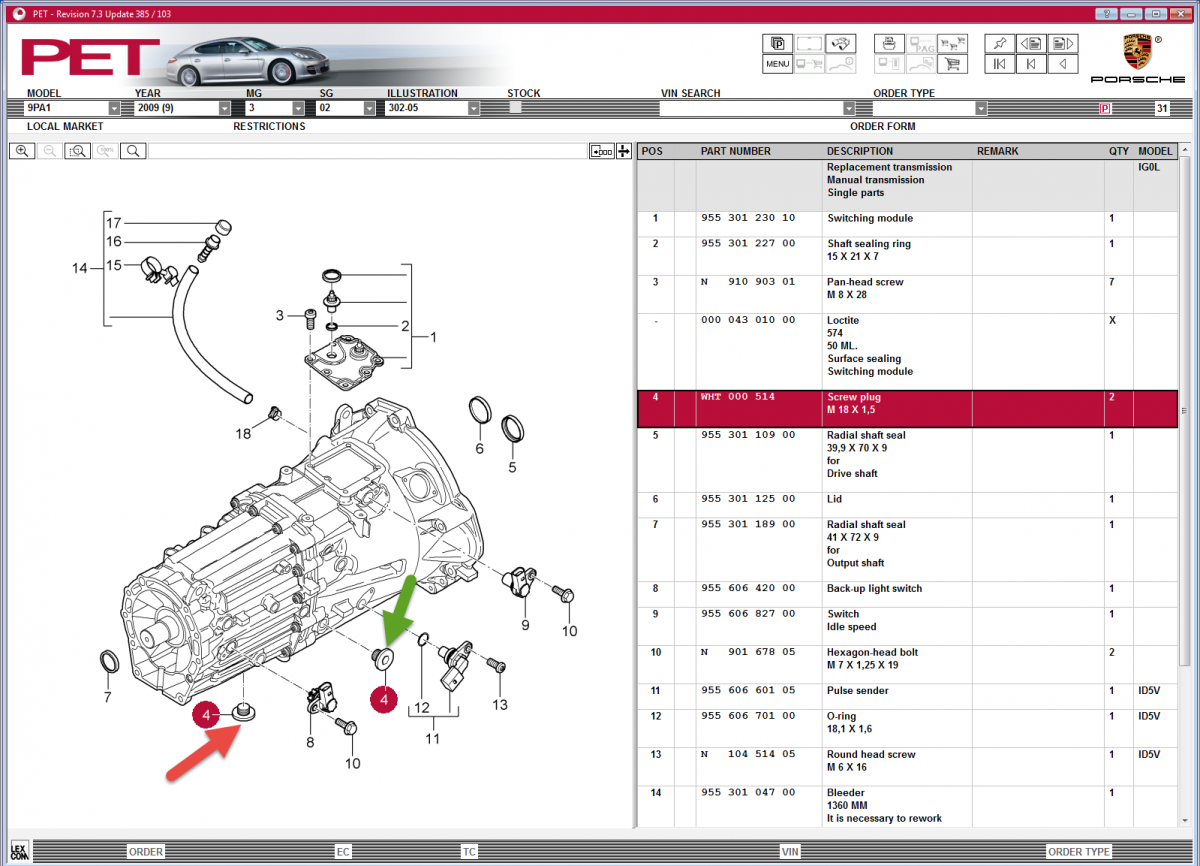Click the greyed 100% zoom icon
This screenshot has width=1200, height=866.
click(105, 151)
